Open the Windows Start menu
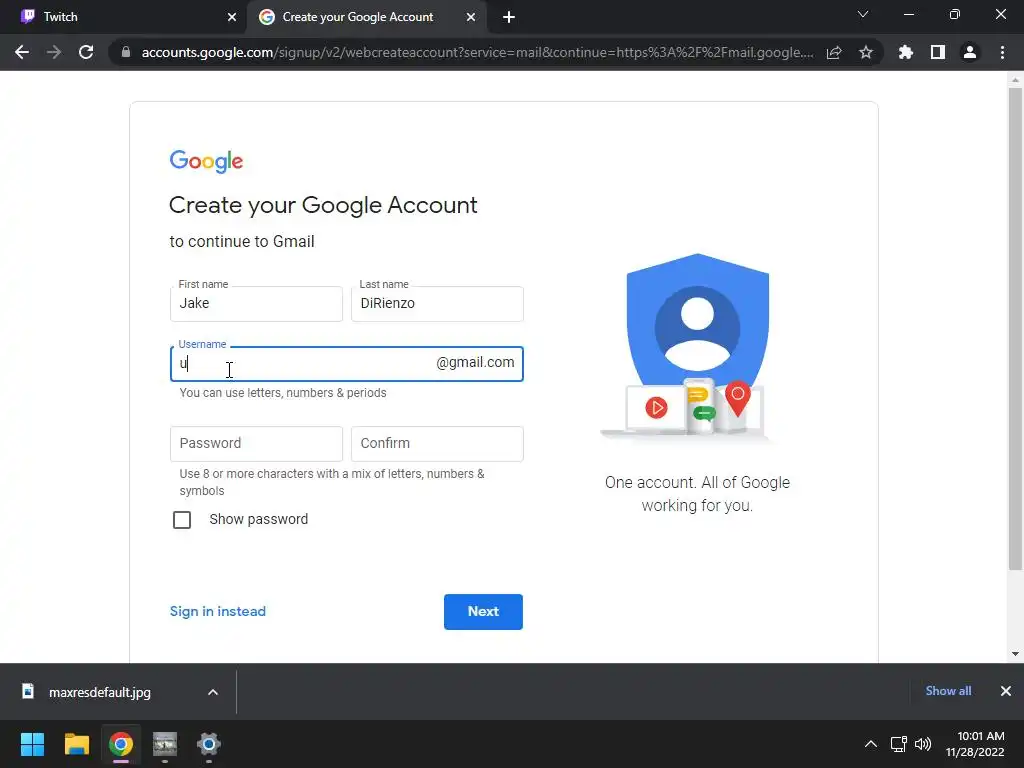The width and height of the screenshot is (1024, 768). pos(32,744)
